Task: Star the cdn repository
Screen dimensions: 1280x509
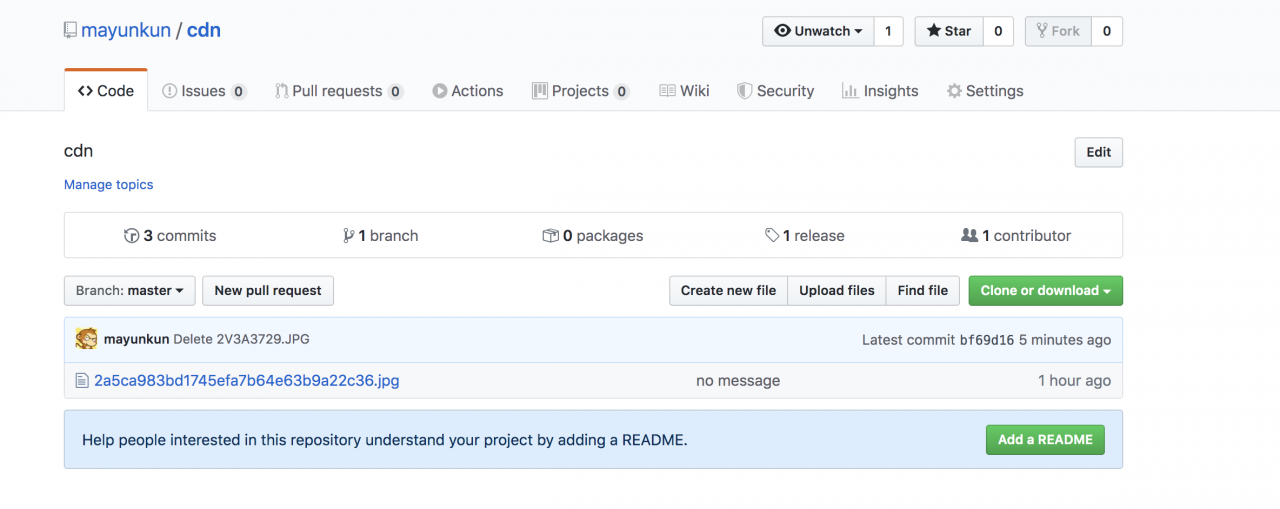Action: coord(949,31)
